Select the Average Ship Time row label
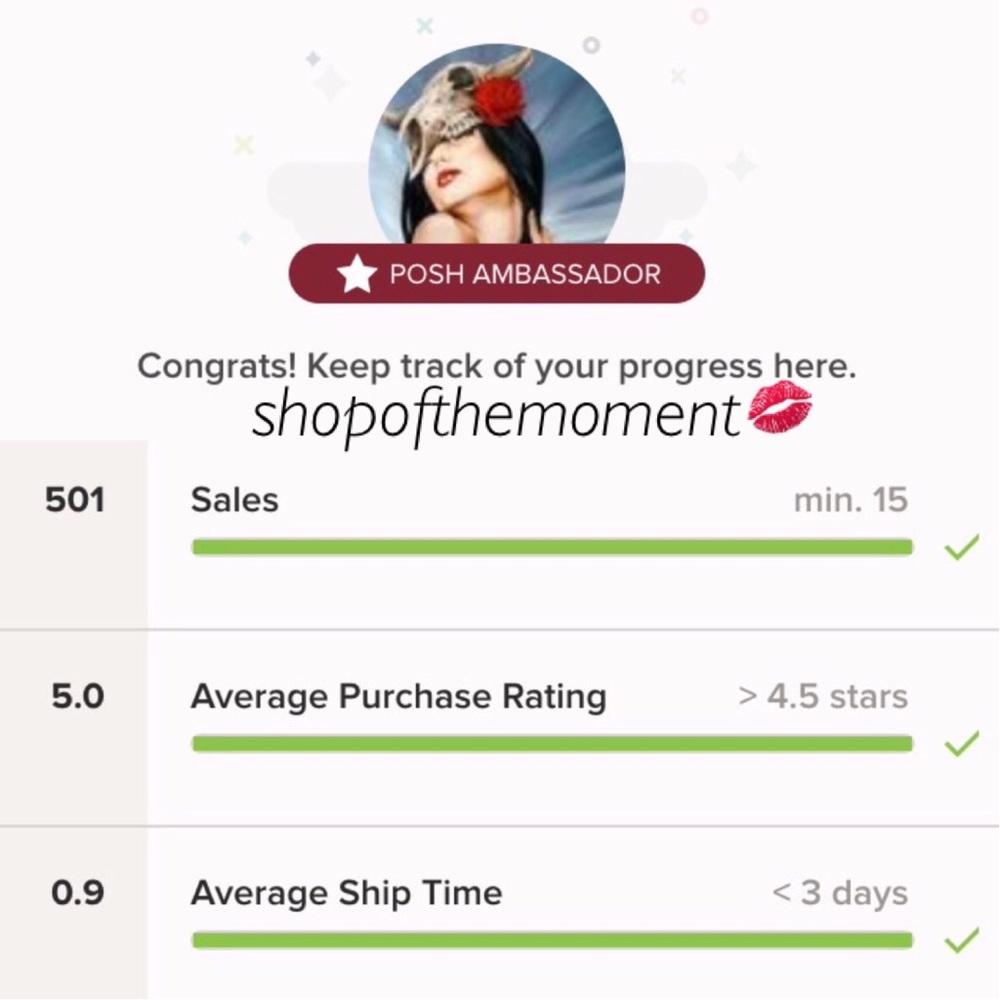1000x1000 pixels. pyautogui.click(x=345, y=893)
